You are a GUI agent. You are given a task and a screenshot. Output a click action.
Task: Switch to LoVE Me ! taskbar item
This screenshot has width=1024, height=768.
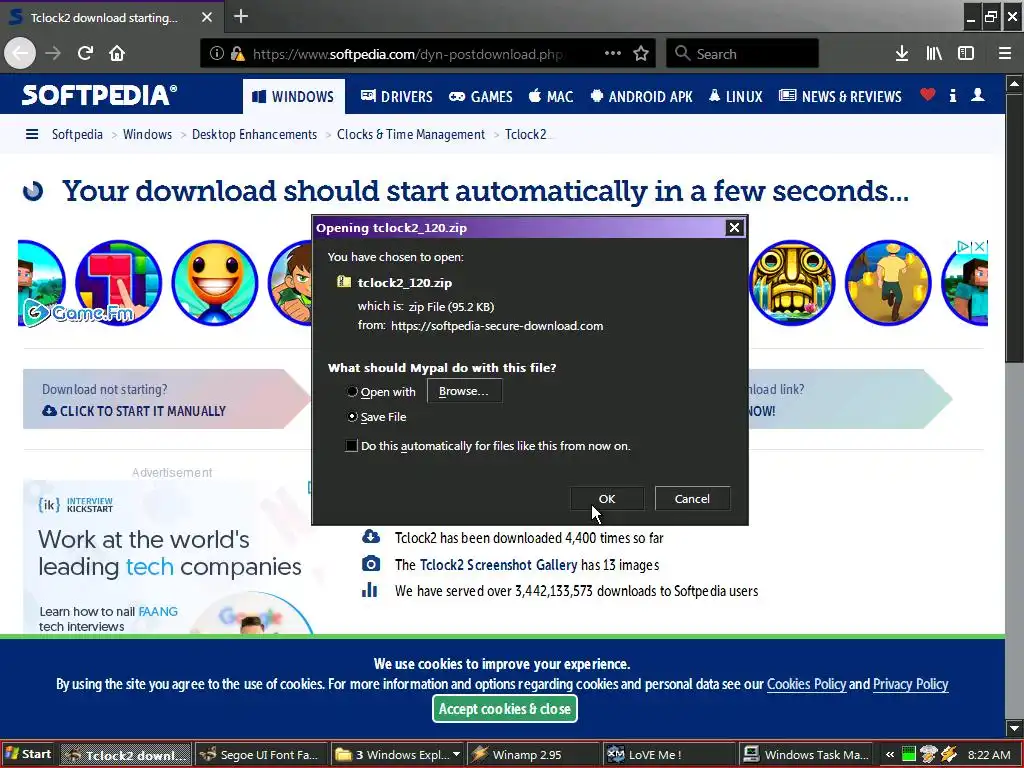[x=667, y=754]
